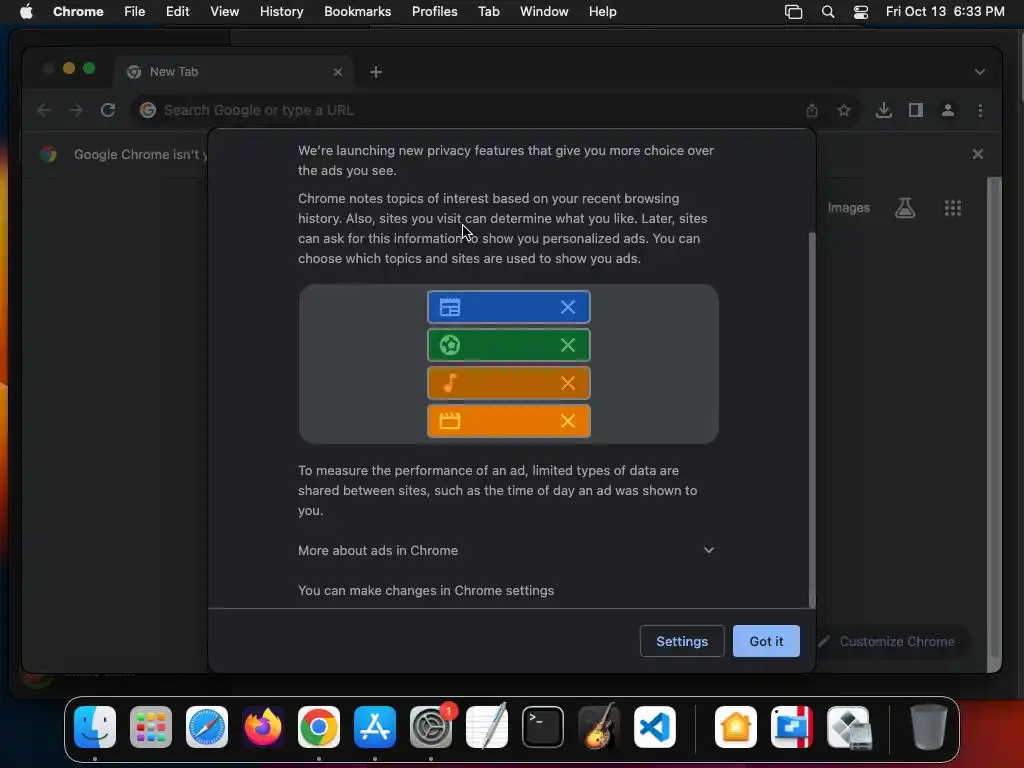The height and width of the screenshot is (768, 1024).
Task: Toggle the side panel icon
Action: (x=916, y=110)
